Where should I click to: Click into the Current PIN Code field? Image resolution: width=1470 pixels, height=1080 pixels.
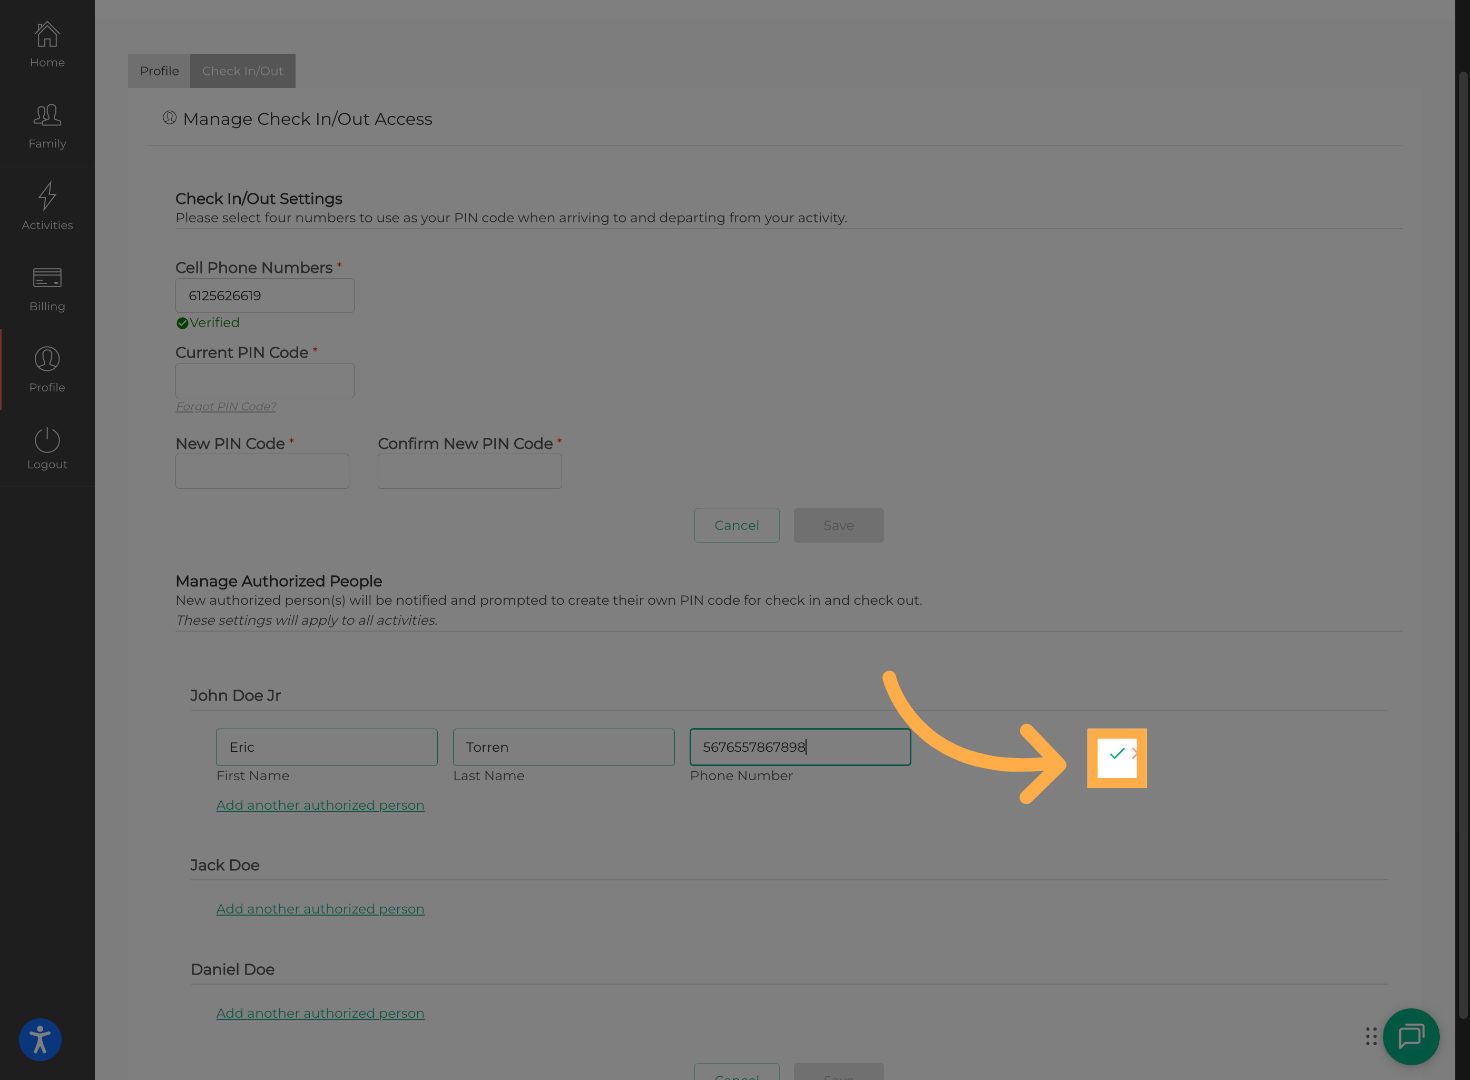264,380
